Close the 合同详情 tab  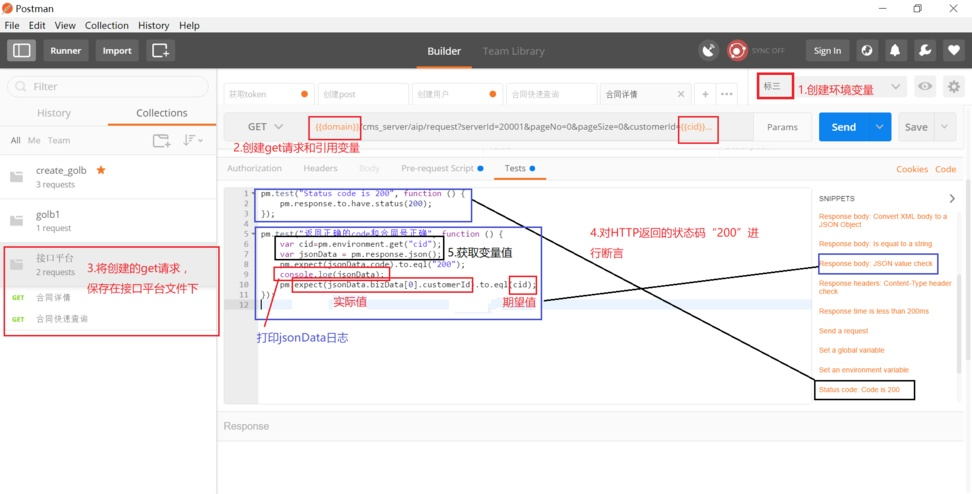pyautogui.click(x=681, y=94)
